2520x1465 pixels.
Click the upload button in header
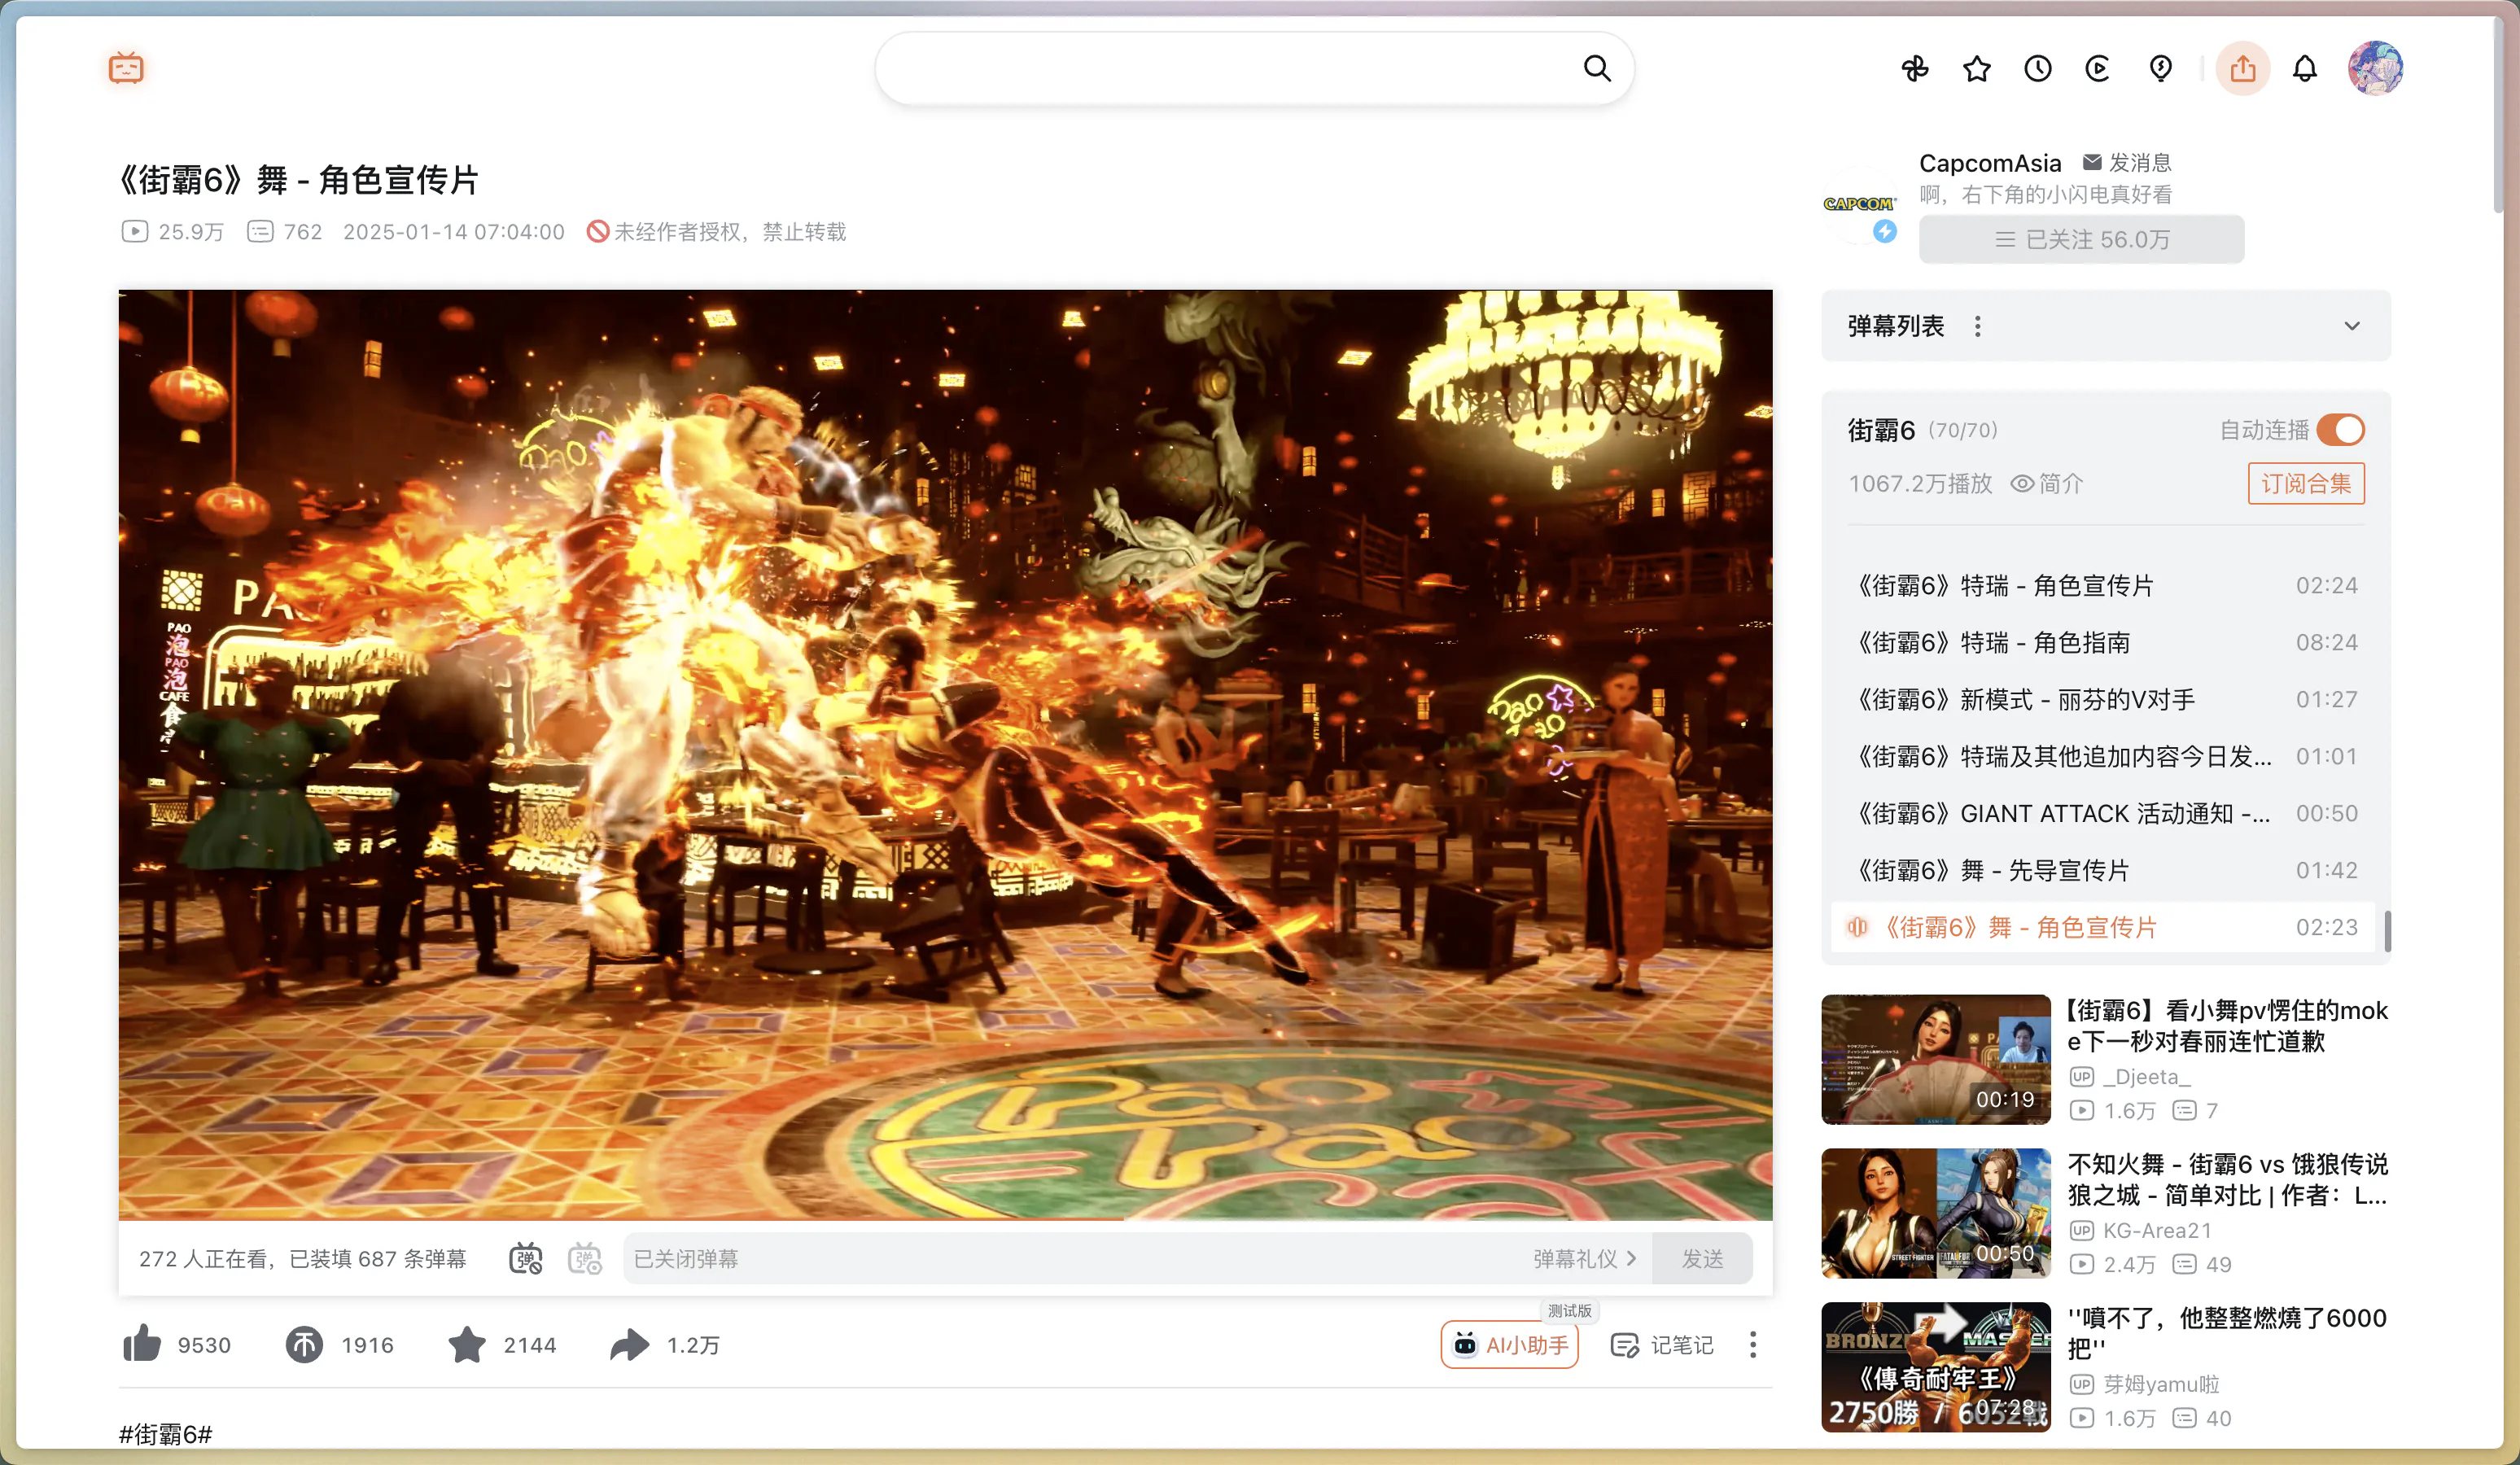[2243, 68]
